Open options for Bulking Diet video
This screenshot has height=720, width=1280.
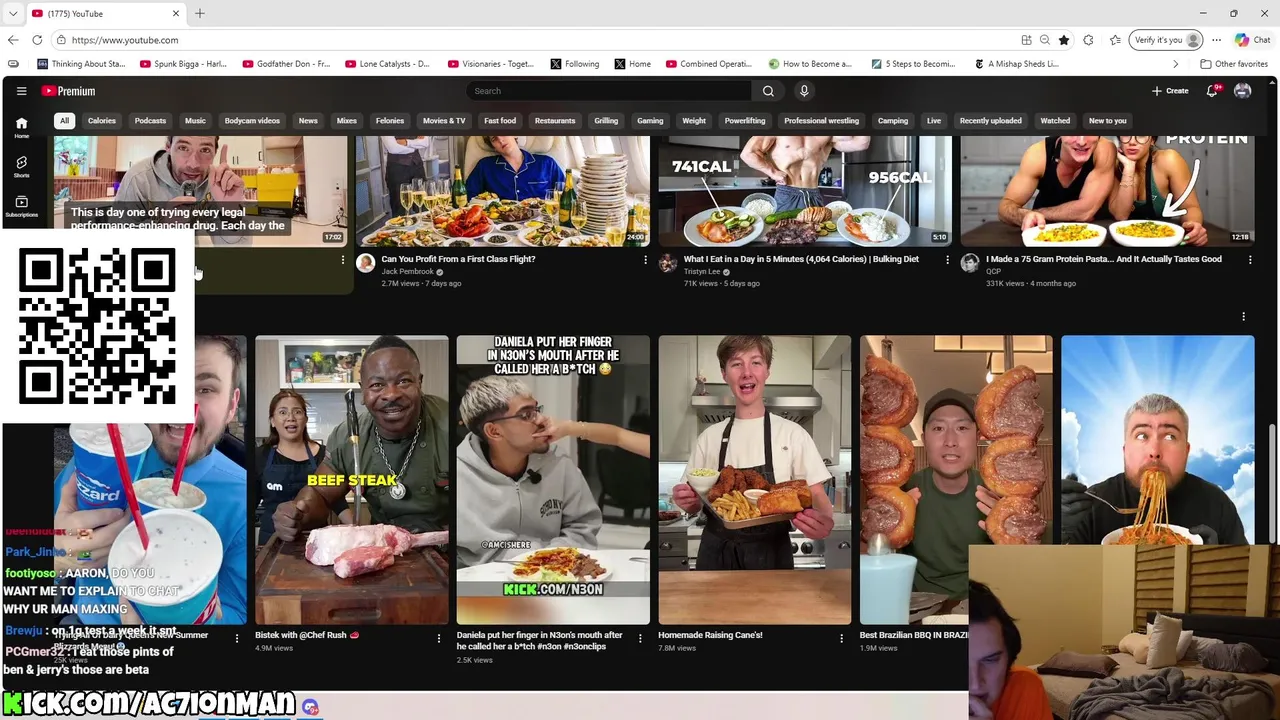pos(947,260)
